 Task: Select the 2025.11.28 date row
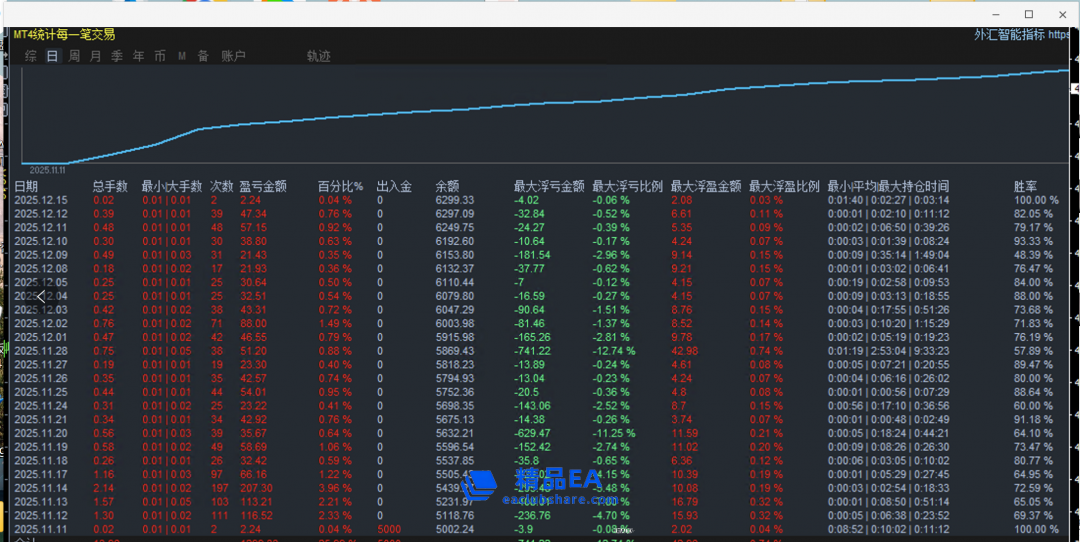click(x=41, y=351)
